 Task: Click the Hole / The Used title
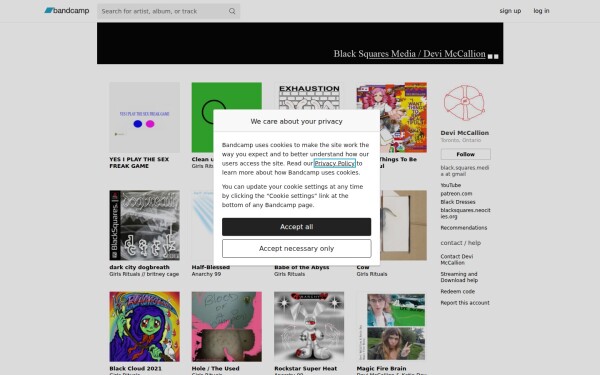click(x=215, y=368)
